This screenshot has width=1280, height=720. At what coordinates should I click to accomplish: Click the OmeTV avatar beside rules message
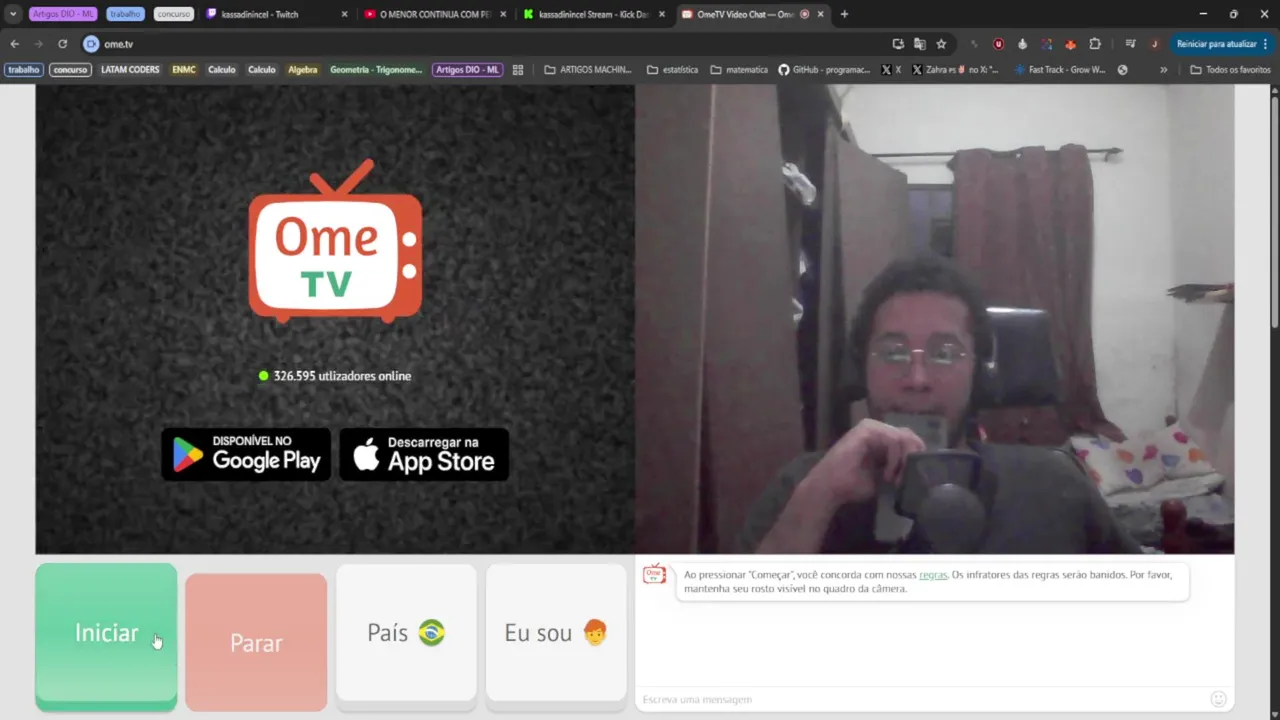click(654, 574)
